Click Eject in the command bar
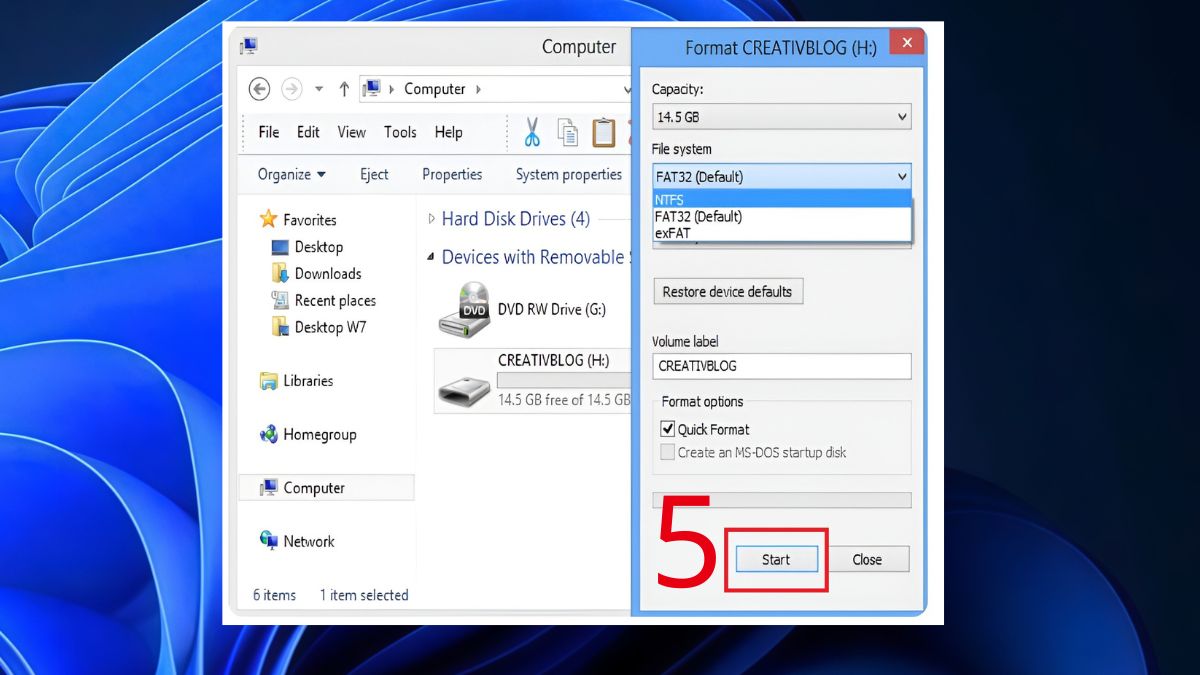1200x675 pixels. (374, 174)
